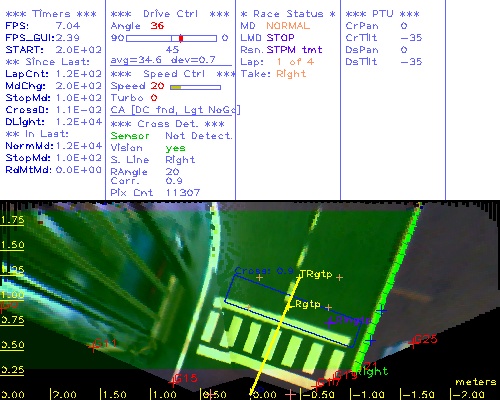Click the 1.75 meters scale label
The height and width of the screenshot is (400, 500).
pyautogui.click(x=12, y=220)
